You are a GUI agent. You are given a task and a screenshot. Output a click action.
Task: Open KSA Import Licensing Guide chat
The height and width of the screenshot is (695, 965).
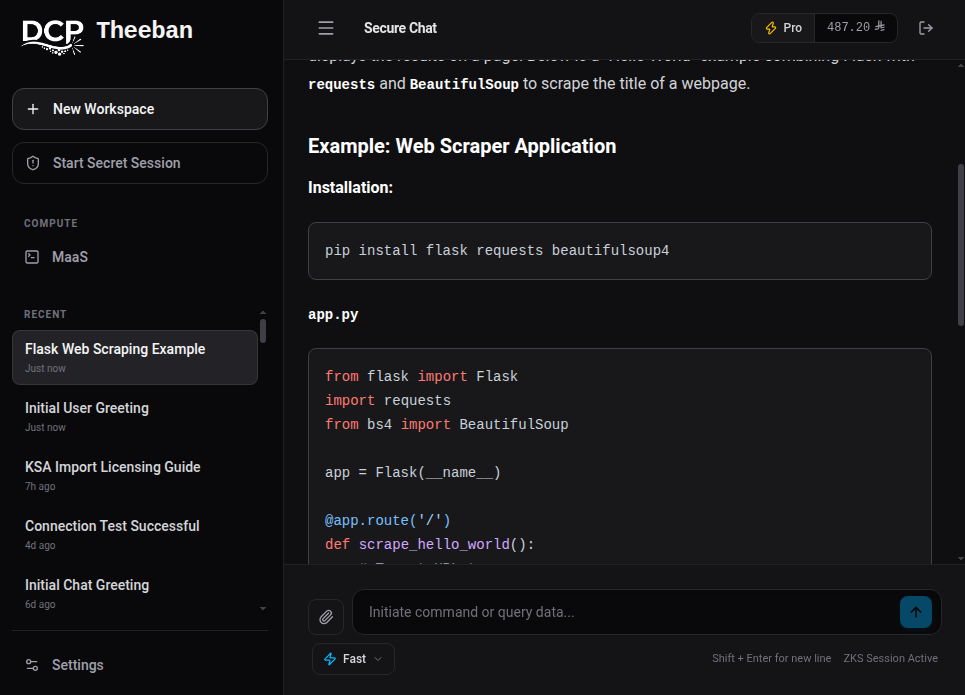135,476
